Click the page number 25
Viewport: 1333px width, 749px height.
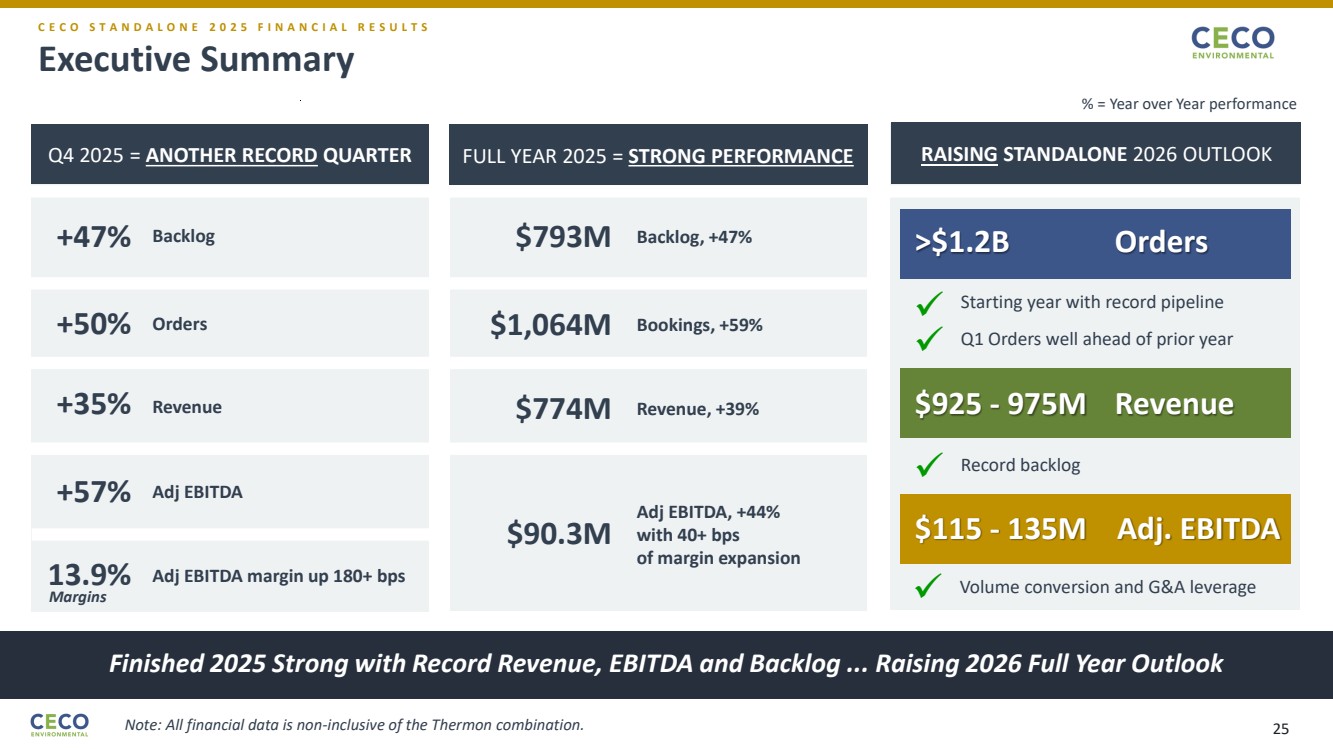click(x=1280, y=729)
